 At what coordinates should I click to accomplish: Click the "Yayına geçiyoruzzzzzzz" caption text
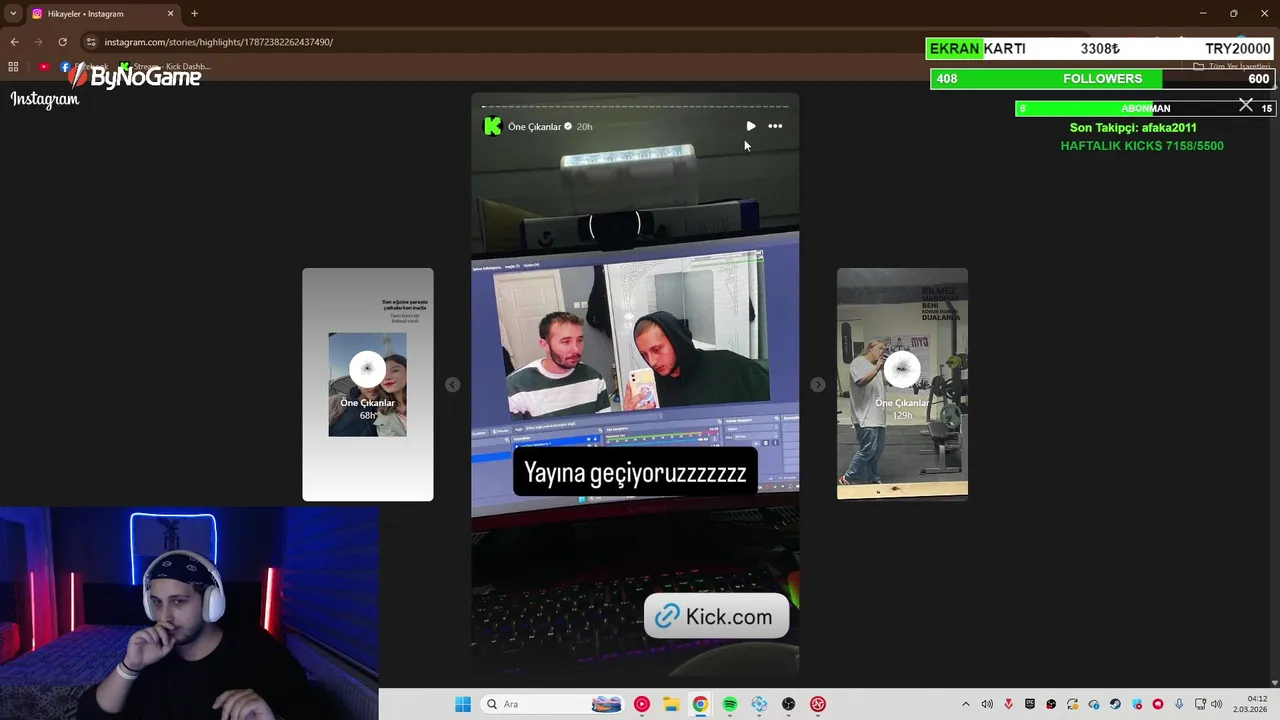point(635,473)
